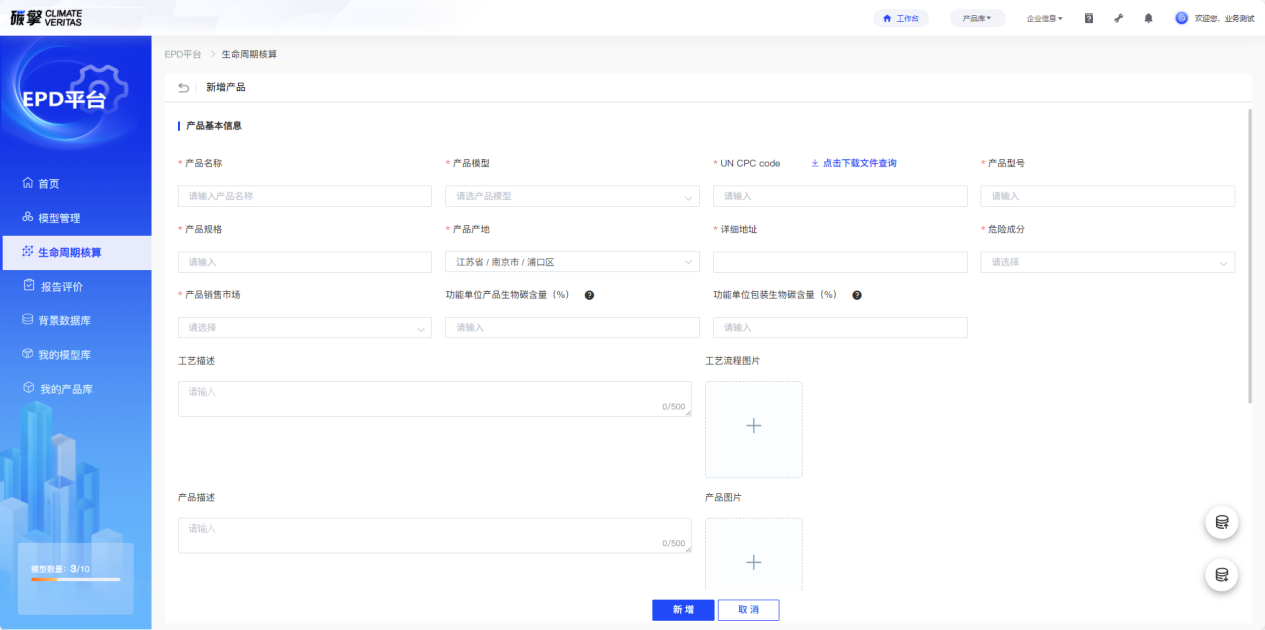The height and width of the screenshot is (630, 1265).
Task: Click help icon beside 功能单位产品生物碳含量
Action: pyautogui.click(x=590, y=296)
